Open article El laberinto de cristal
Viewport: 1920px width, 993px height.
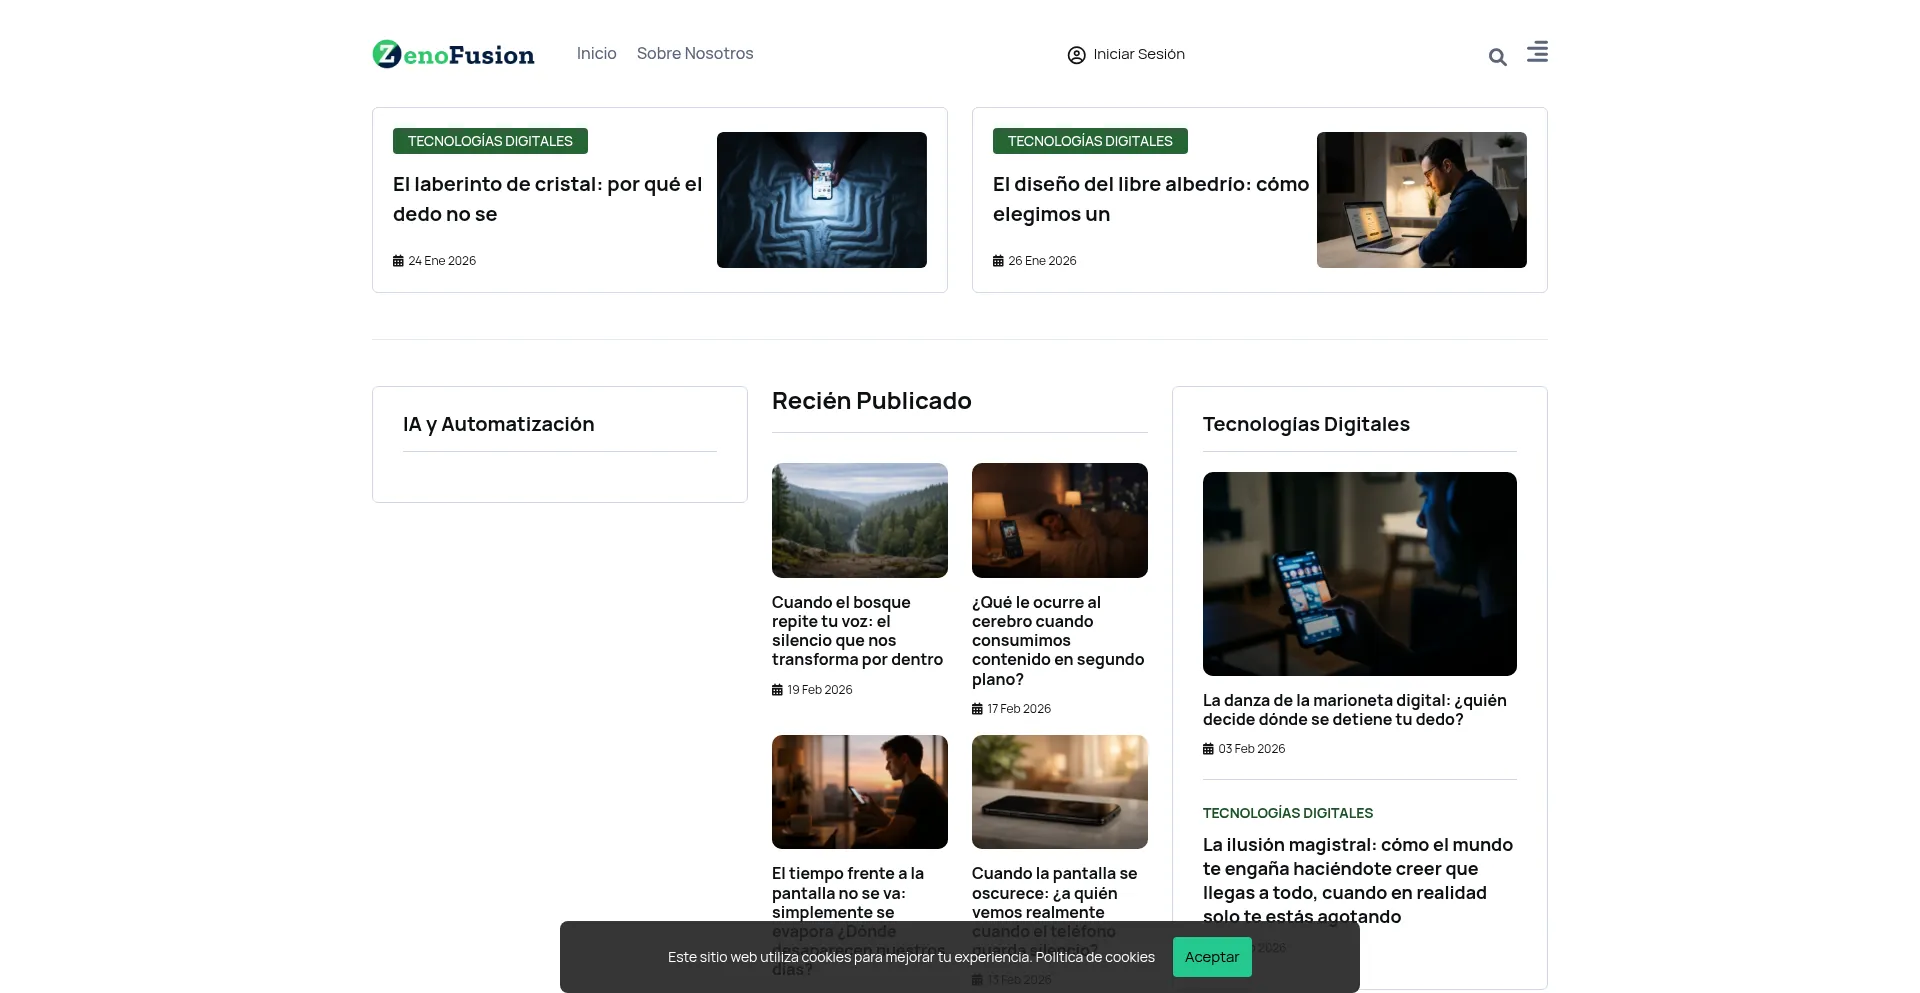click(547, 199)
